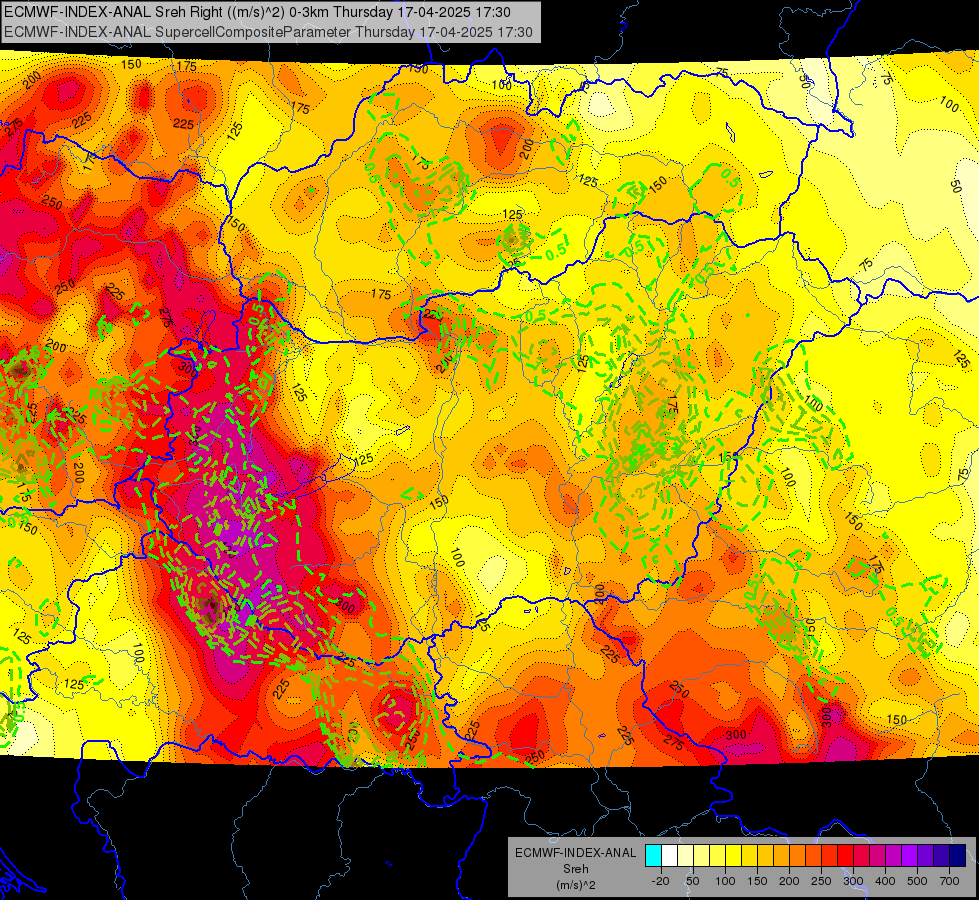Image resolution: width=979 pixels, height=900 pixels.
Task: Click the -20 tick label in legend
Action: point(661,881)
